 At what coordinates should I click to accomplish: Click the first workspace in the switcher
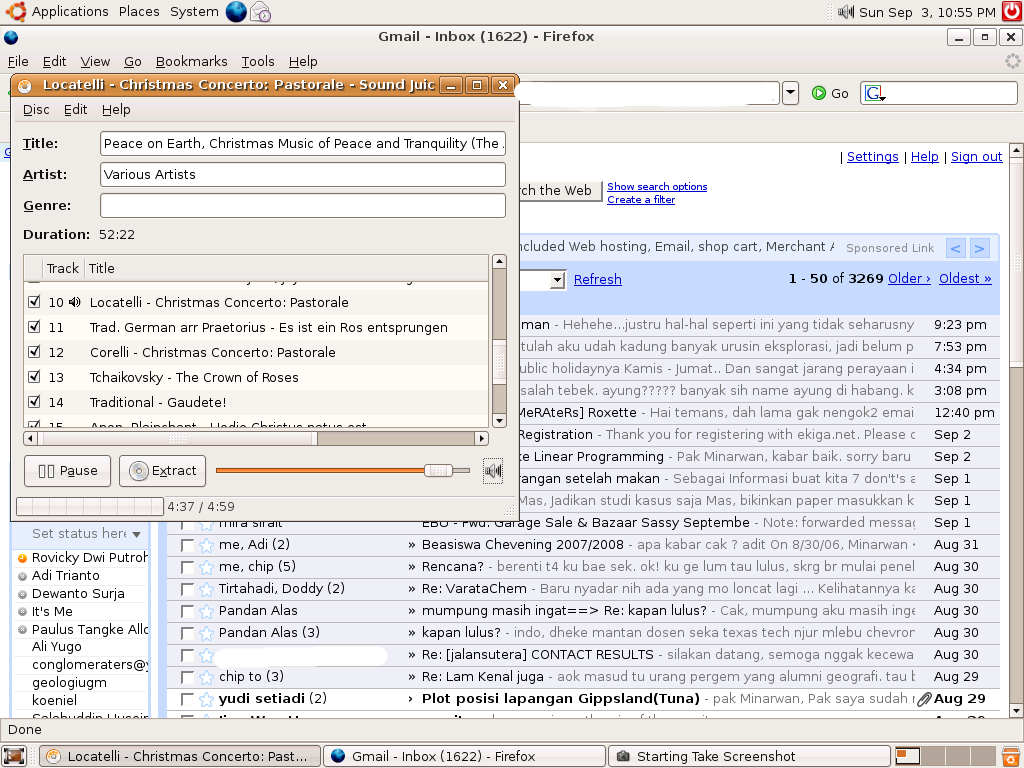[907, 756]
